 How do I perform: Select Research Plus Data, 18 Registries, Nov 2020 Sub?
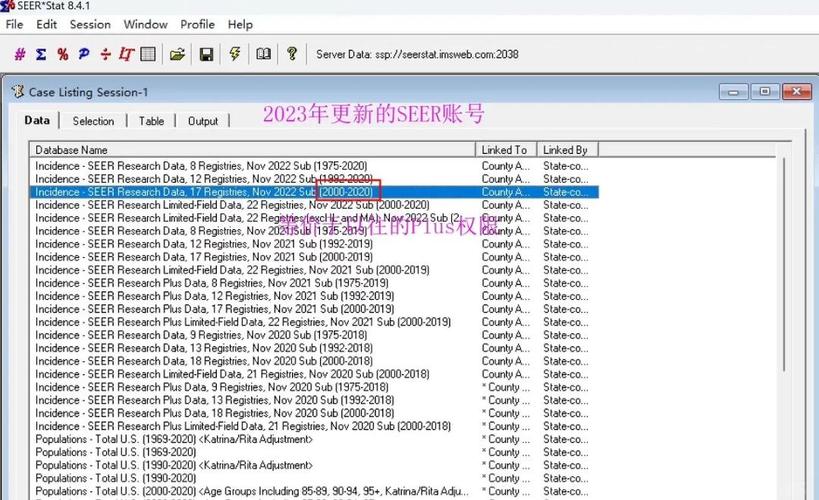[x=214, y=413]
